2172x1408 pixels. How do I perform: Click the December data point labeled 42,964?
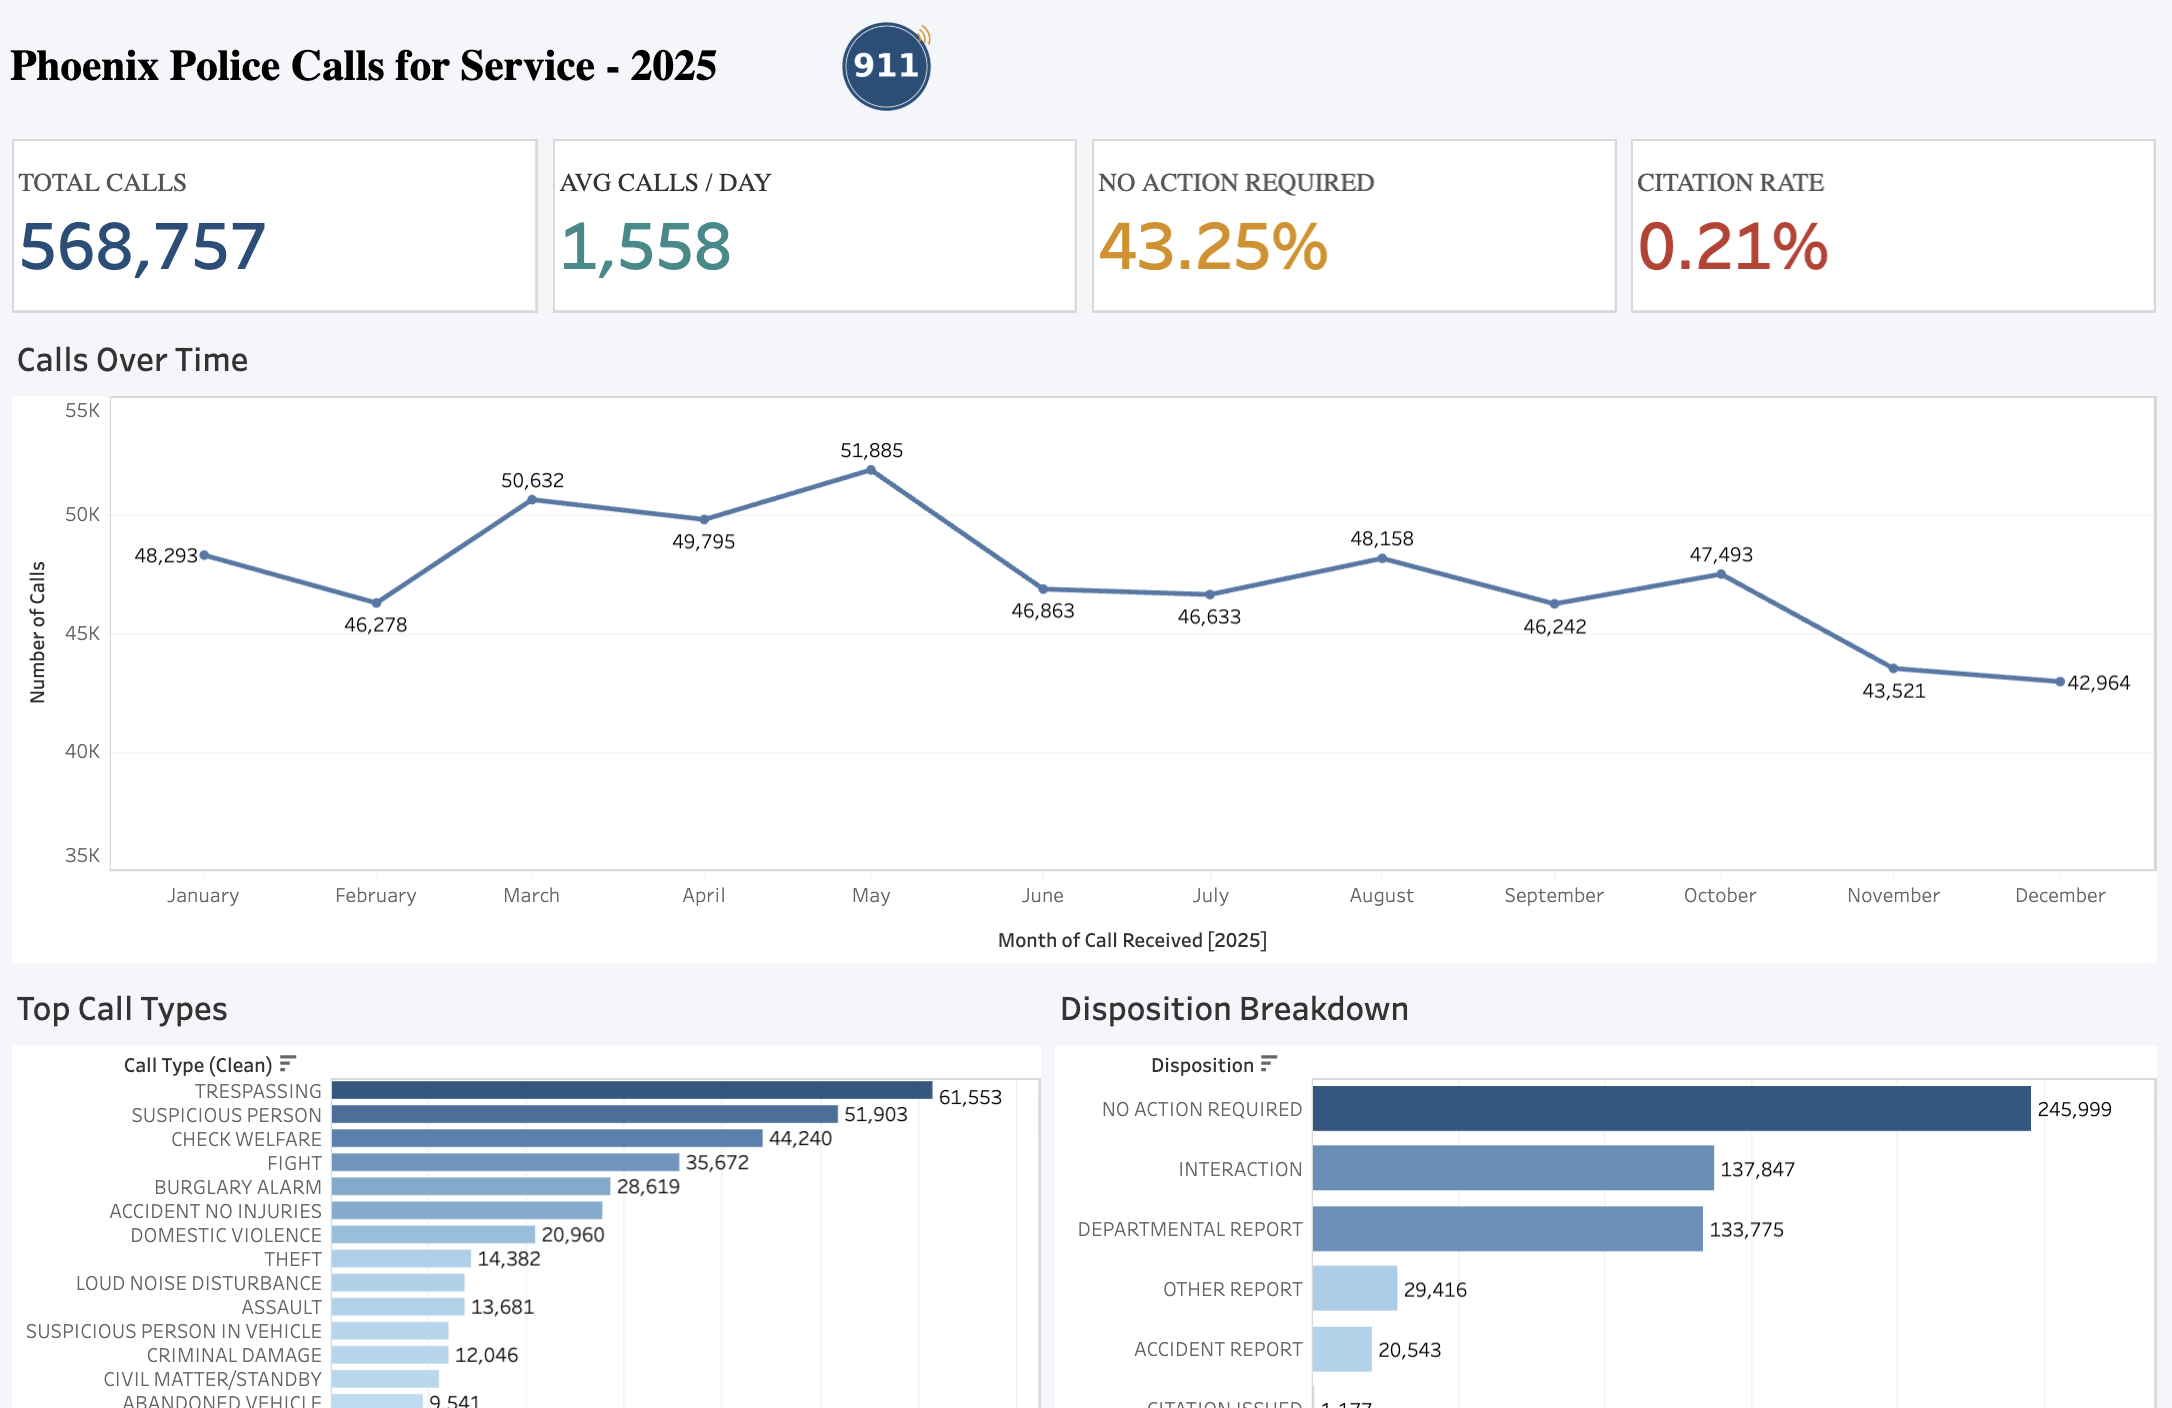(2060, 681)
